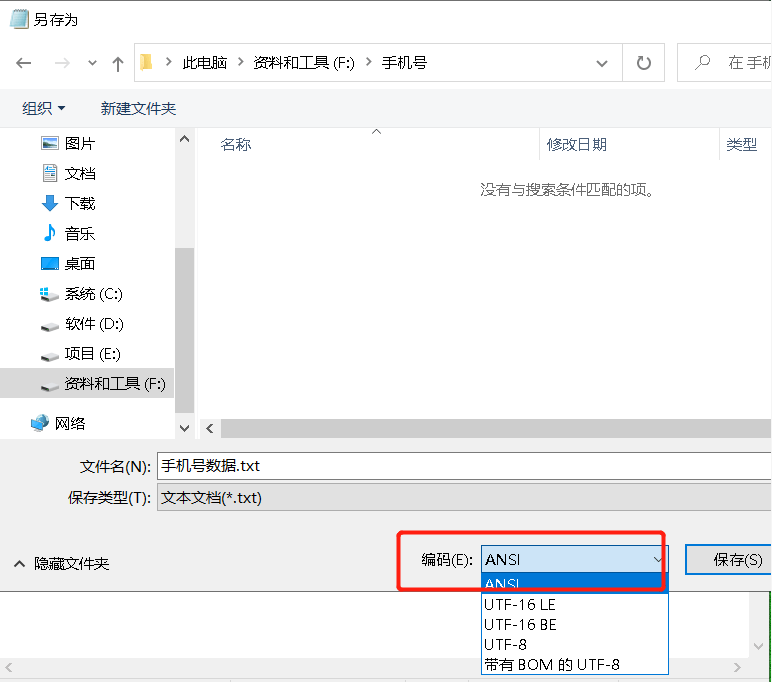Screen dimensions: 772x682
Task: Choose 带有 BOM 的 UTF-8 encoding
Action: (575, 664)
